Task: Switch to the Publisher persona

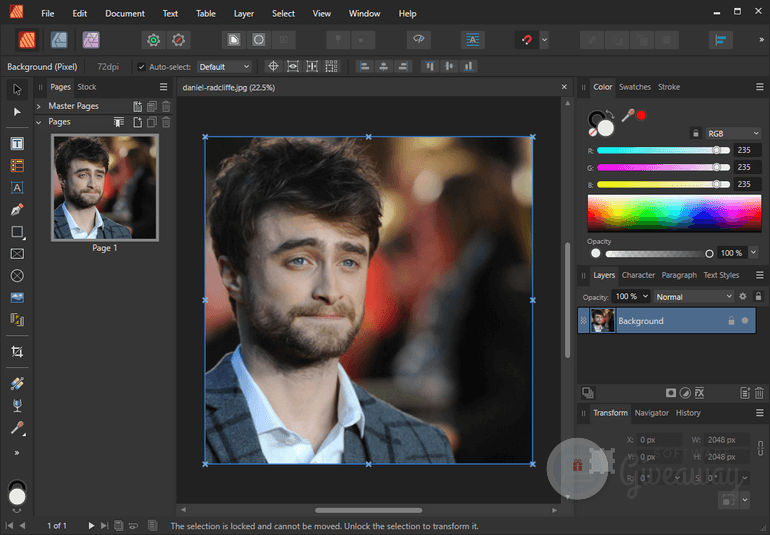Action: click(x=27, y=40)
